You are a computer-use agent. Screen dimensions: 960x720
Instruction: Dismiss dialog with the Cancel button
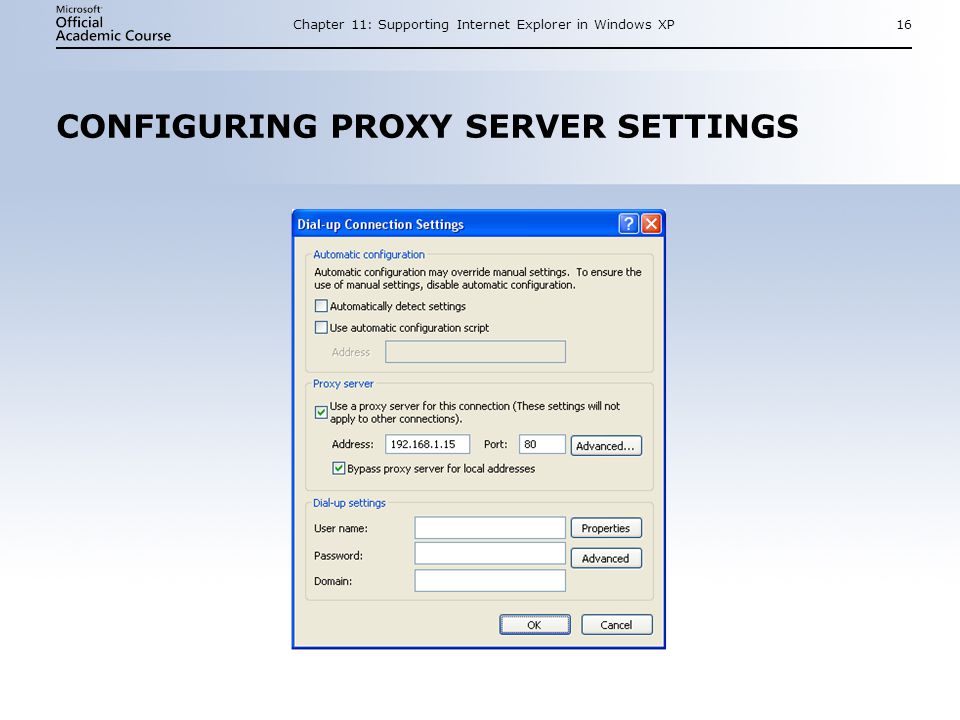tap(617, 624)
